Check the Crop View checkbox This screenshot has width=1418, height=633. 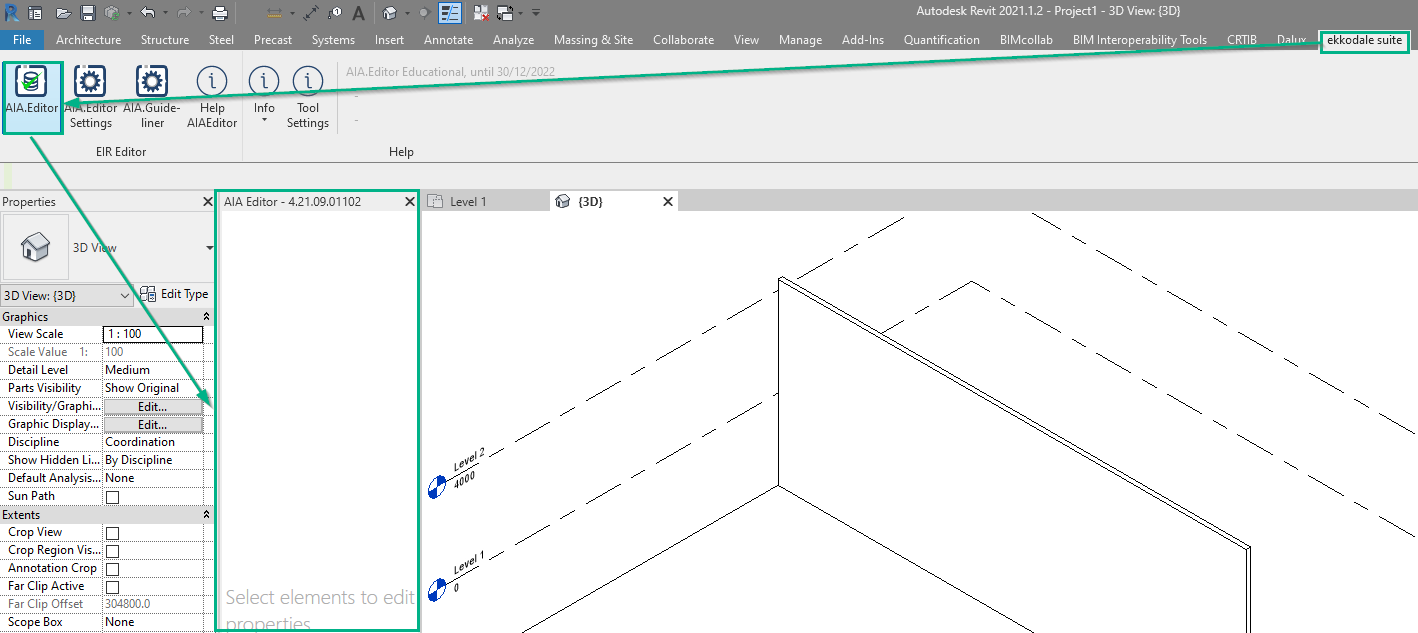coord(112,533)
